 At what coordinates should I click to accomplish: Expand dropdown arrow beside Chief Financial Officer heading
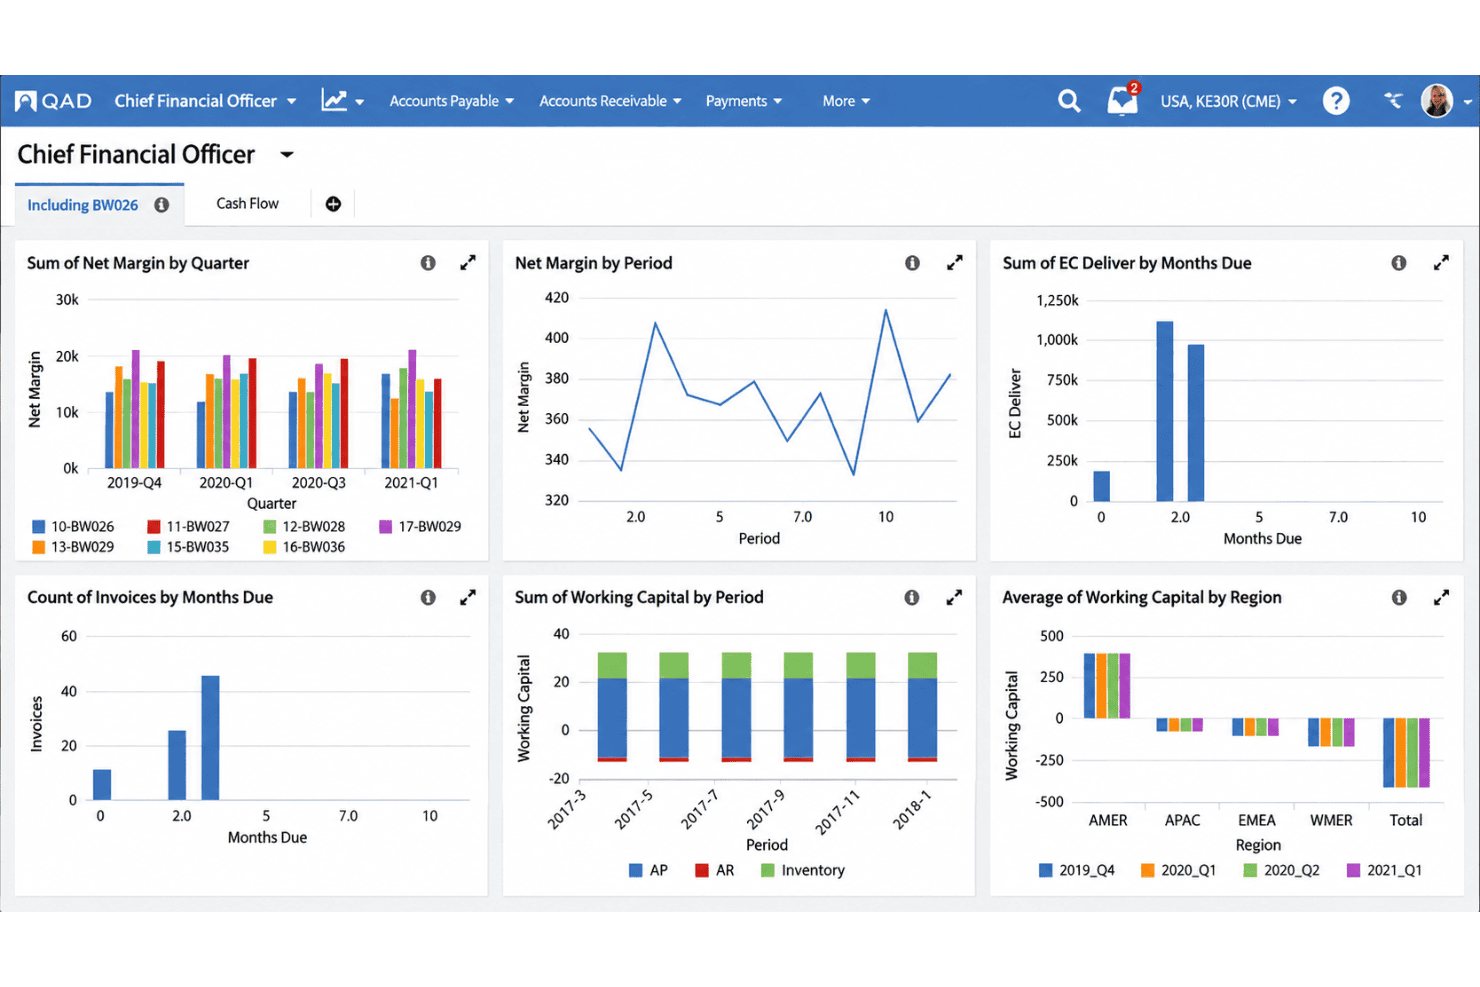pyautogui.click(x=287, y=154)
